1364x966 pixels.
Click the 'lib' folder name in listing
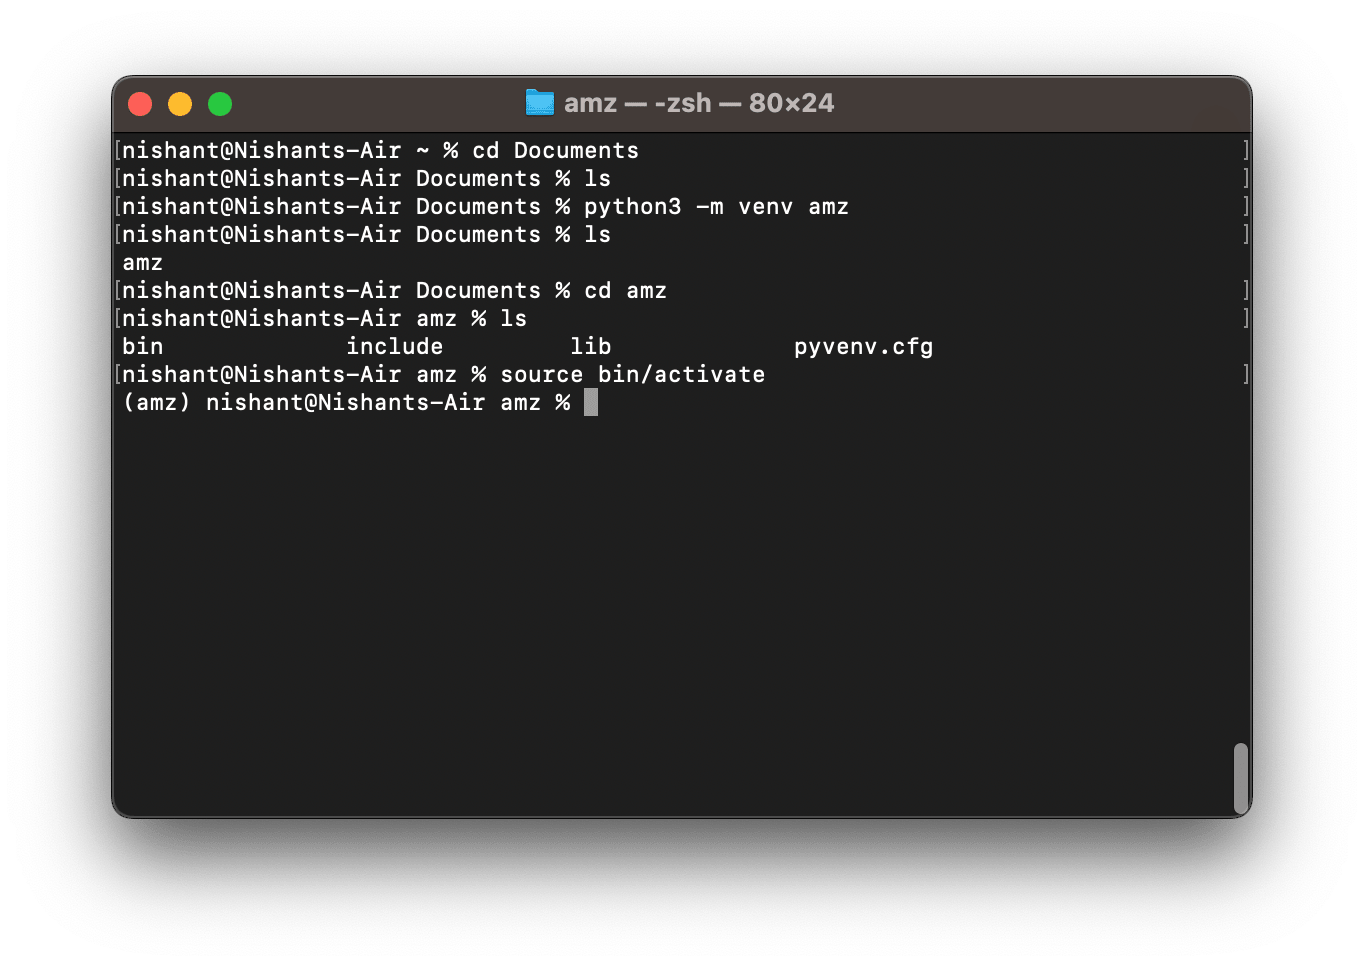pyautogui.click(x=590, y=347)
